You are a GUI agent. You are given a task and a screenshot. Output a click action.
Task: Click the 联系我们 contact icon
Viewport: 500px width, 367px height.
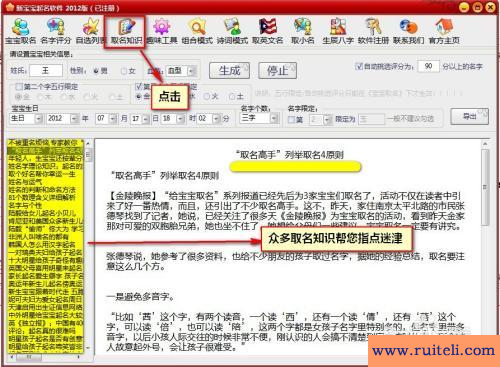[408, 31]
